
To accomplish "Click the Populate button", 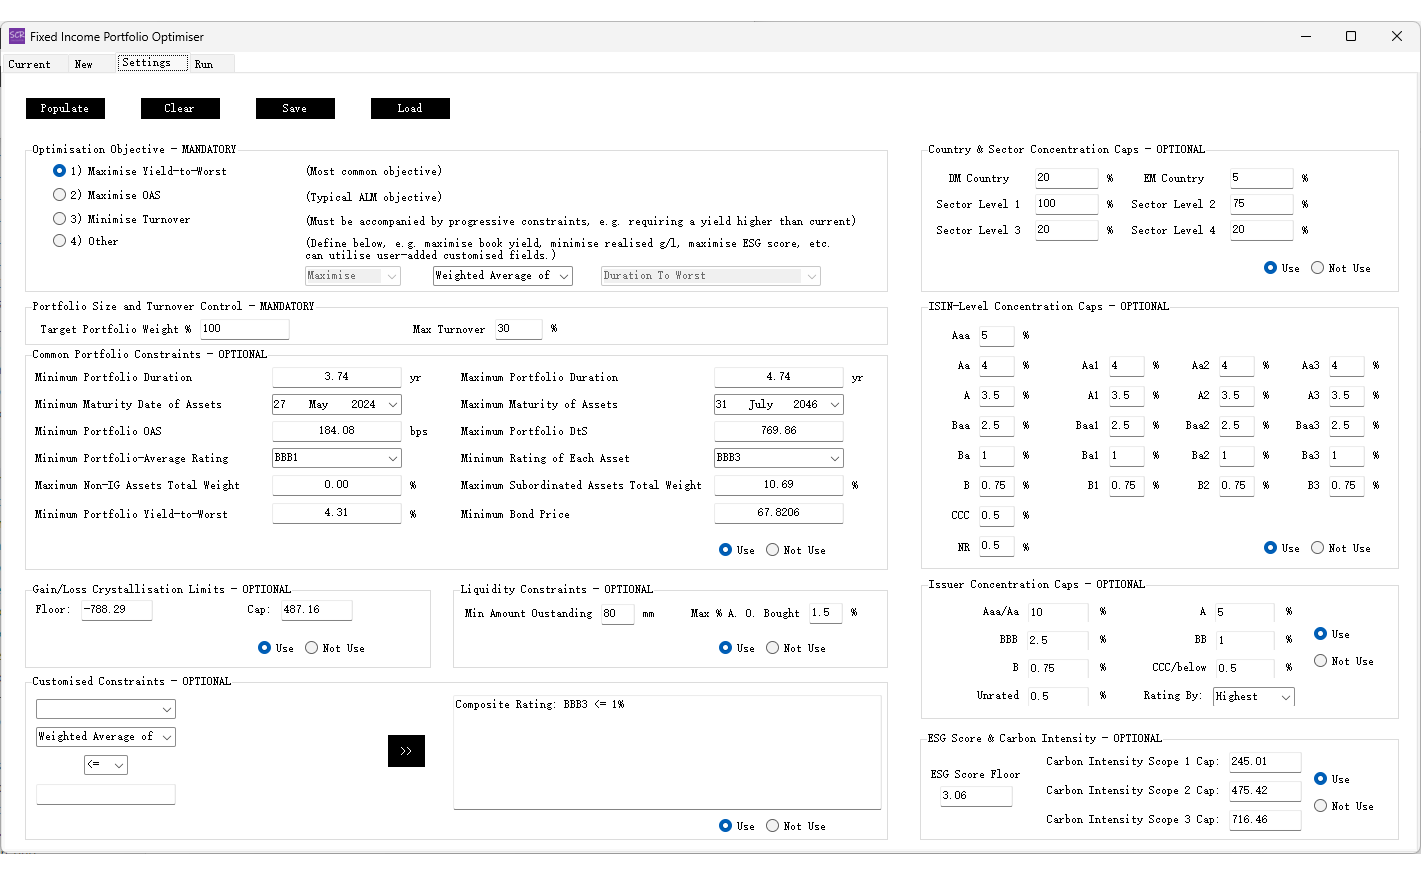I will [x=64, y=108].
